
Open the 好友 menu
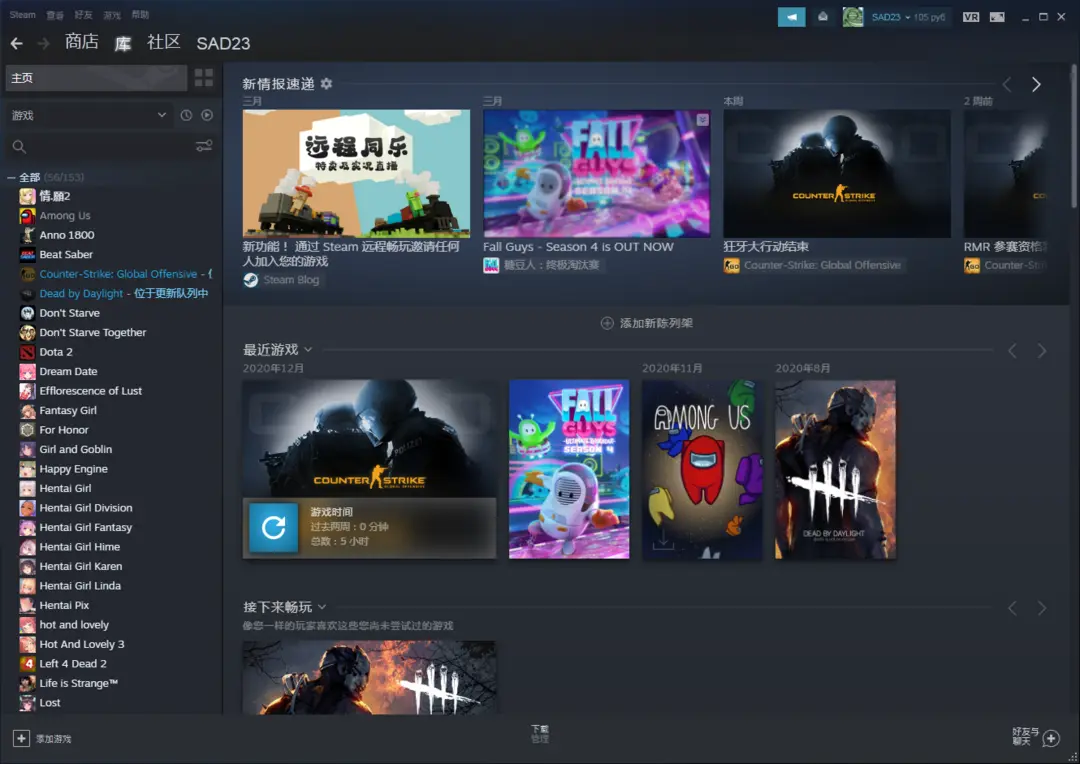click(83, 14)
